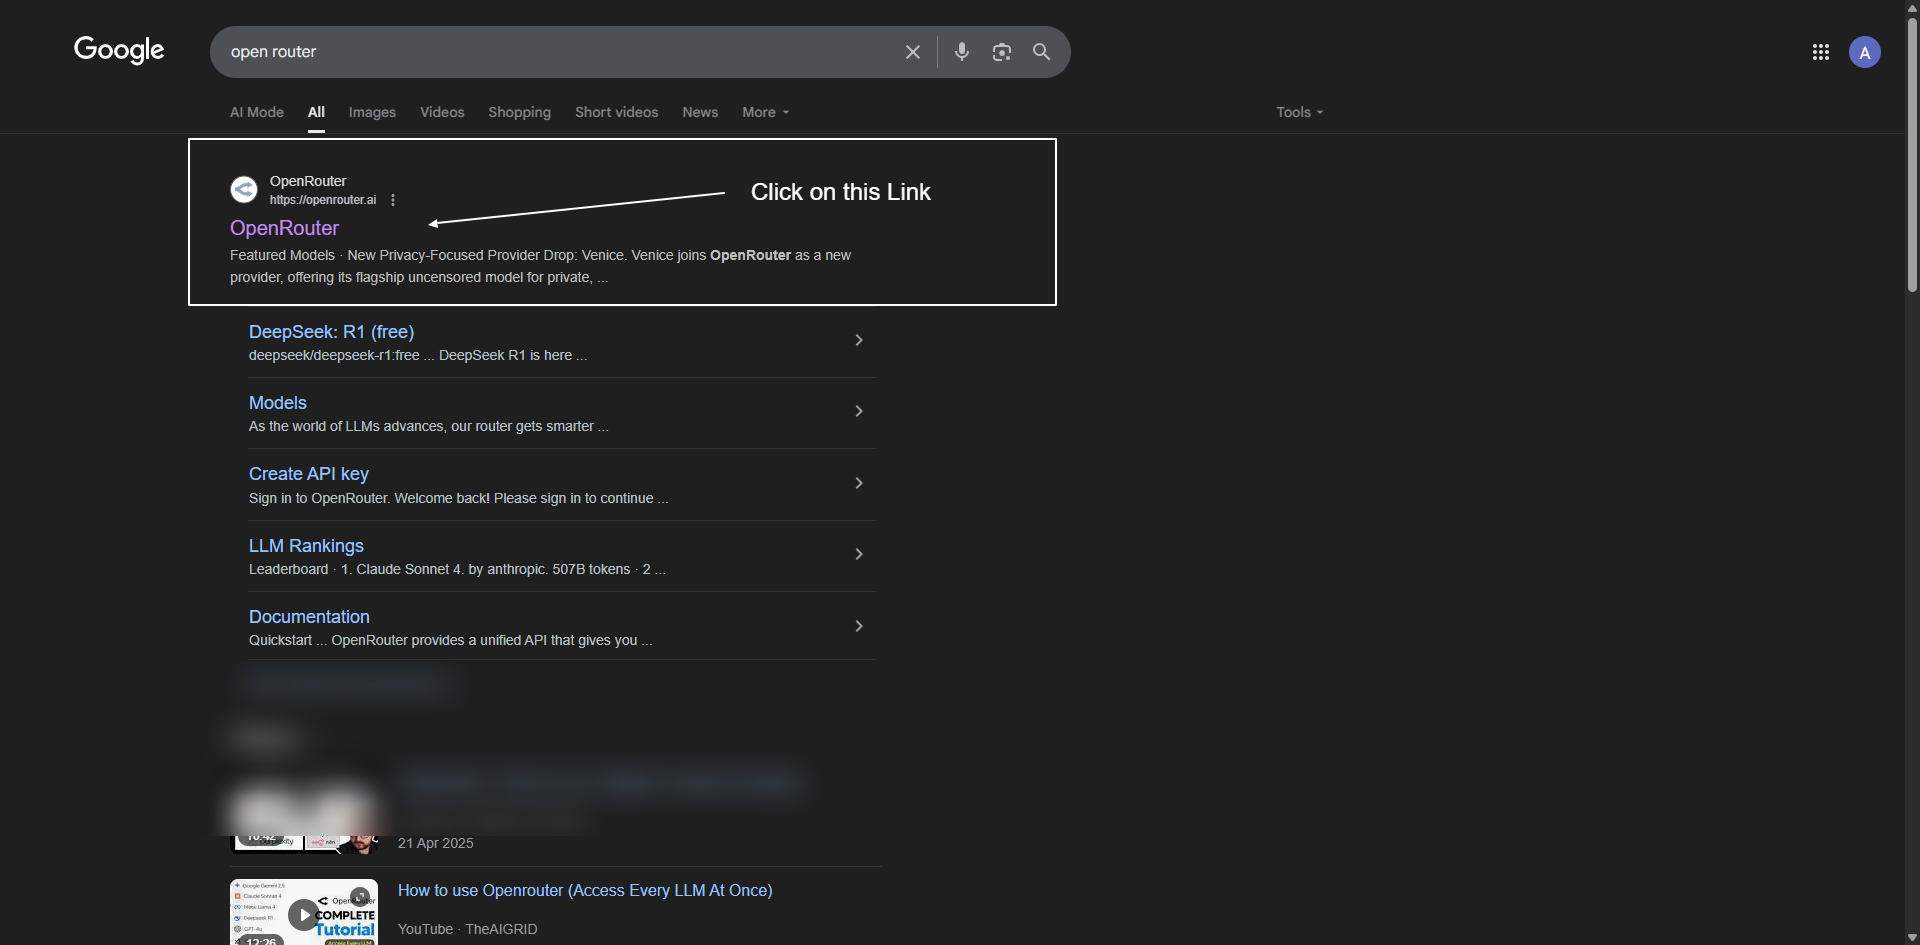Open the Google account avatar
1920x945 pixels.
click(x=1865, y=52)
